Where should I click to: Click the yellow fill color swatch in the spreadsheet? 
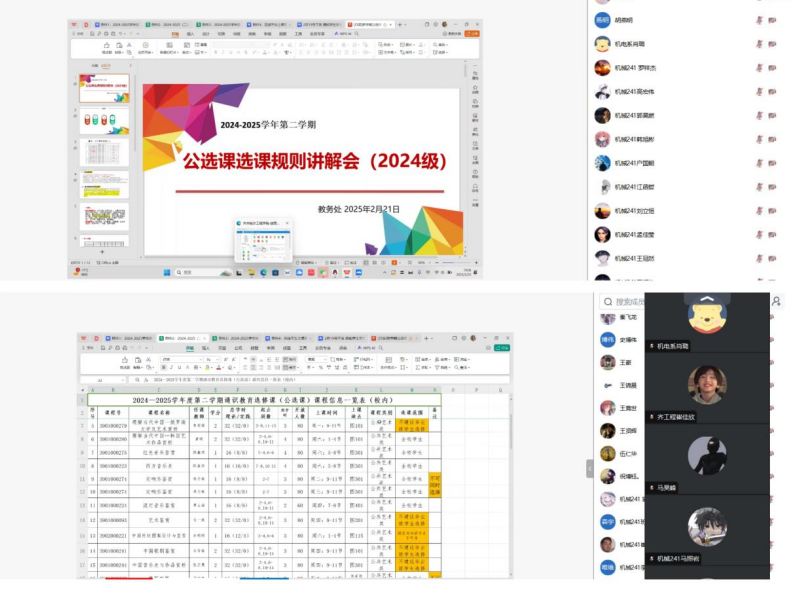click(x=208, y=367)
